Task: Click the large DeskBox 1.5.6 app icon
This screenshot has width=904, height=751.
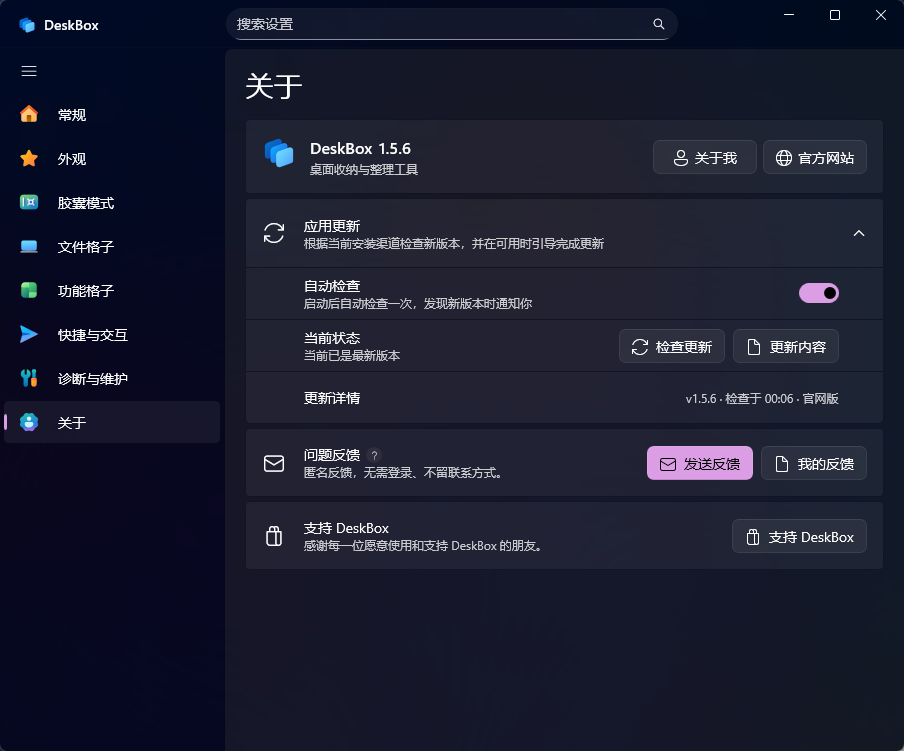Action: click(x=279, y=153)
